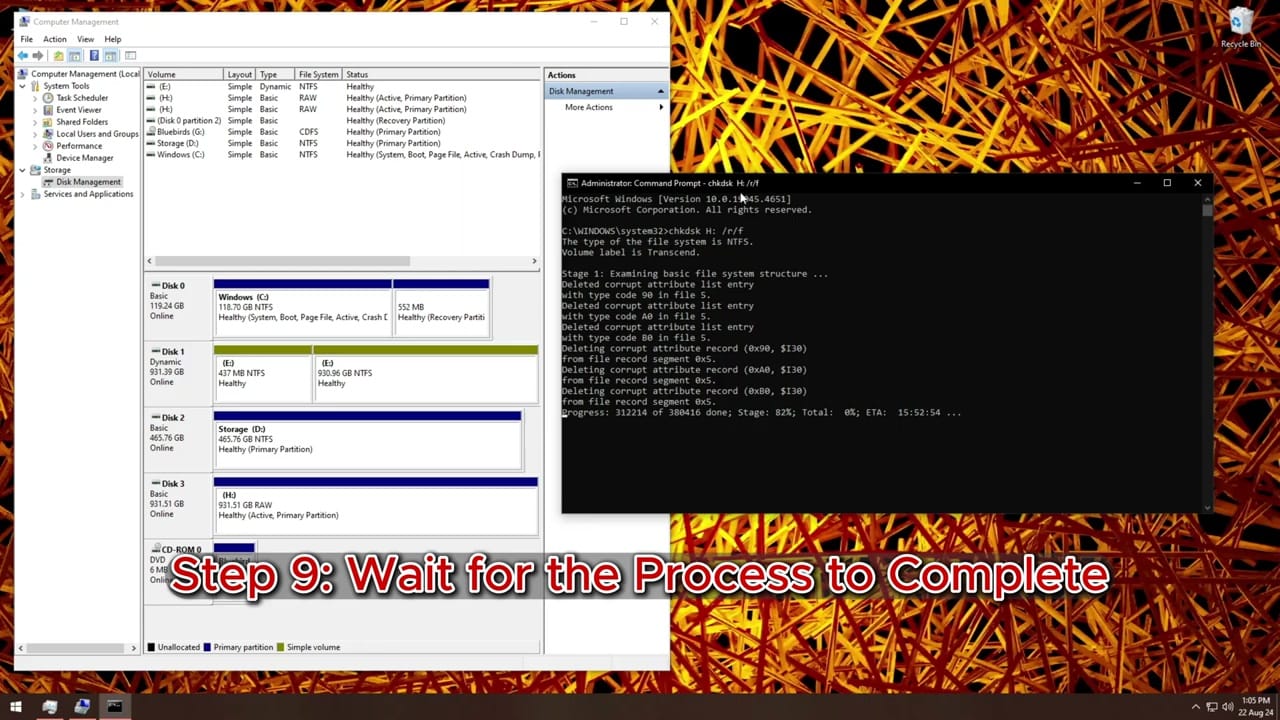Select the Task Scheduler clock icon
Image resolution: width=1280 pixels, height=720 pixels.
[x=48, y=98]
